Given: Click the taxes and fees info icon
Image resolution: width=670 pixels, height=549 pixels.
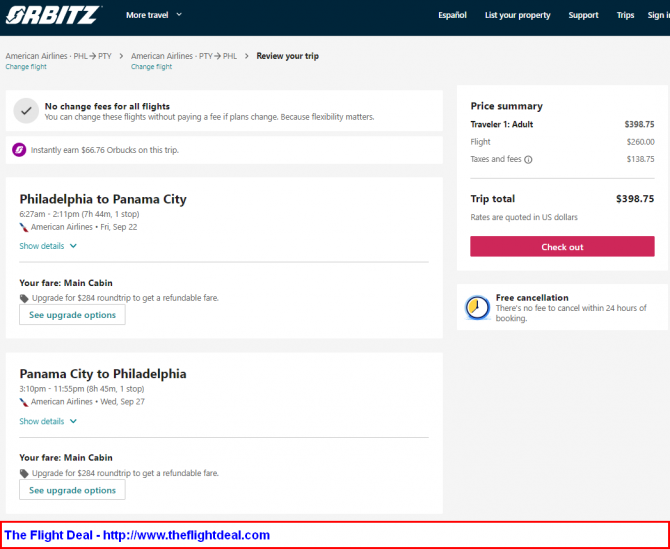Looking at the screenshot, I should tap(528, 160).
